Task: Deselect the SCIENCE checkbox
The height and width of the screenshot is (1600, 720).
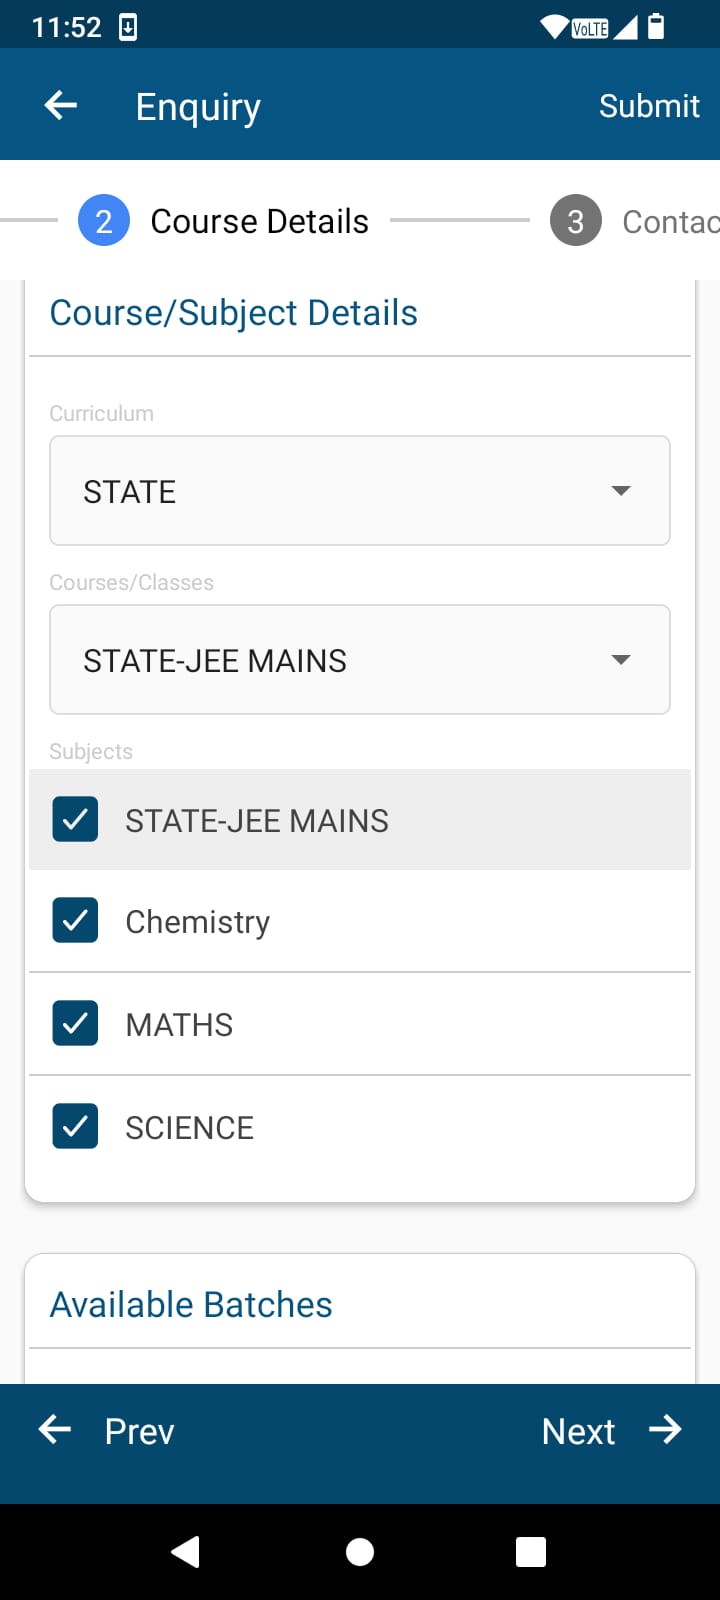Action: pyautogui.click(x=75, y=1127)
